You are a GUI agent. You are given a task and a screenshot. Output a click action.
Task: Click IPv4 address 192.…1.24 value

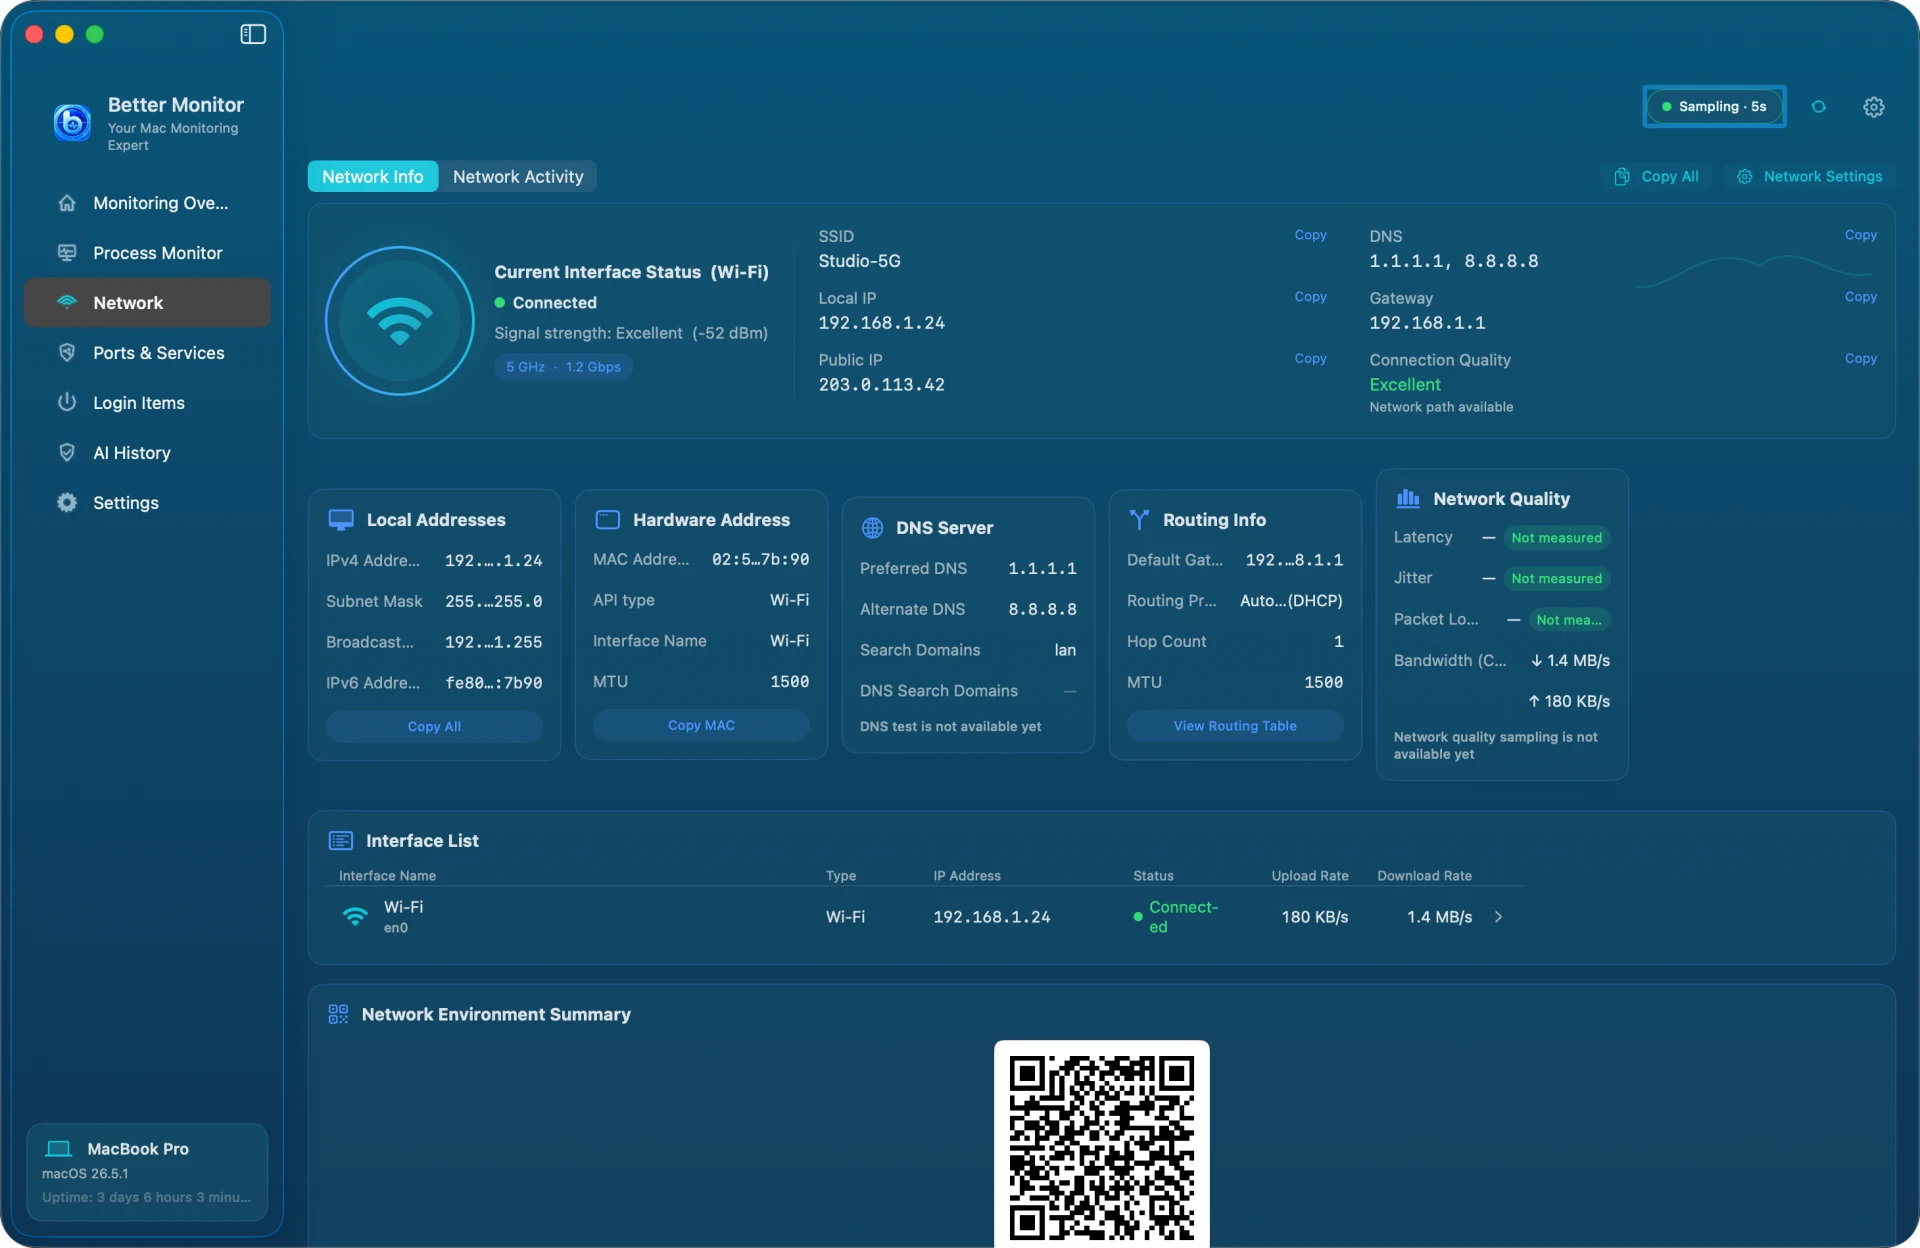pos(493,561)
